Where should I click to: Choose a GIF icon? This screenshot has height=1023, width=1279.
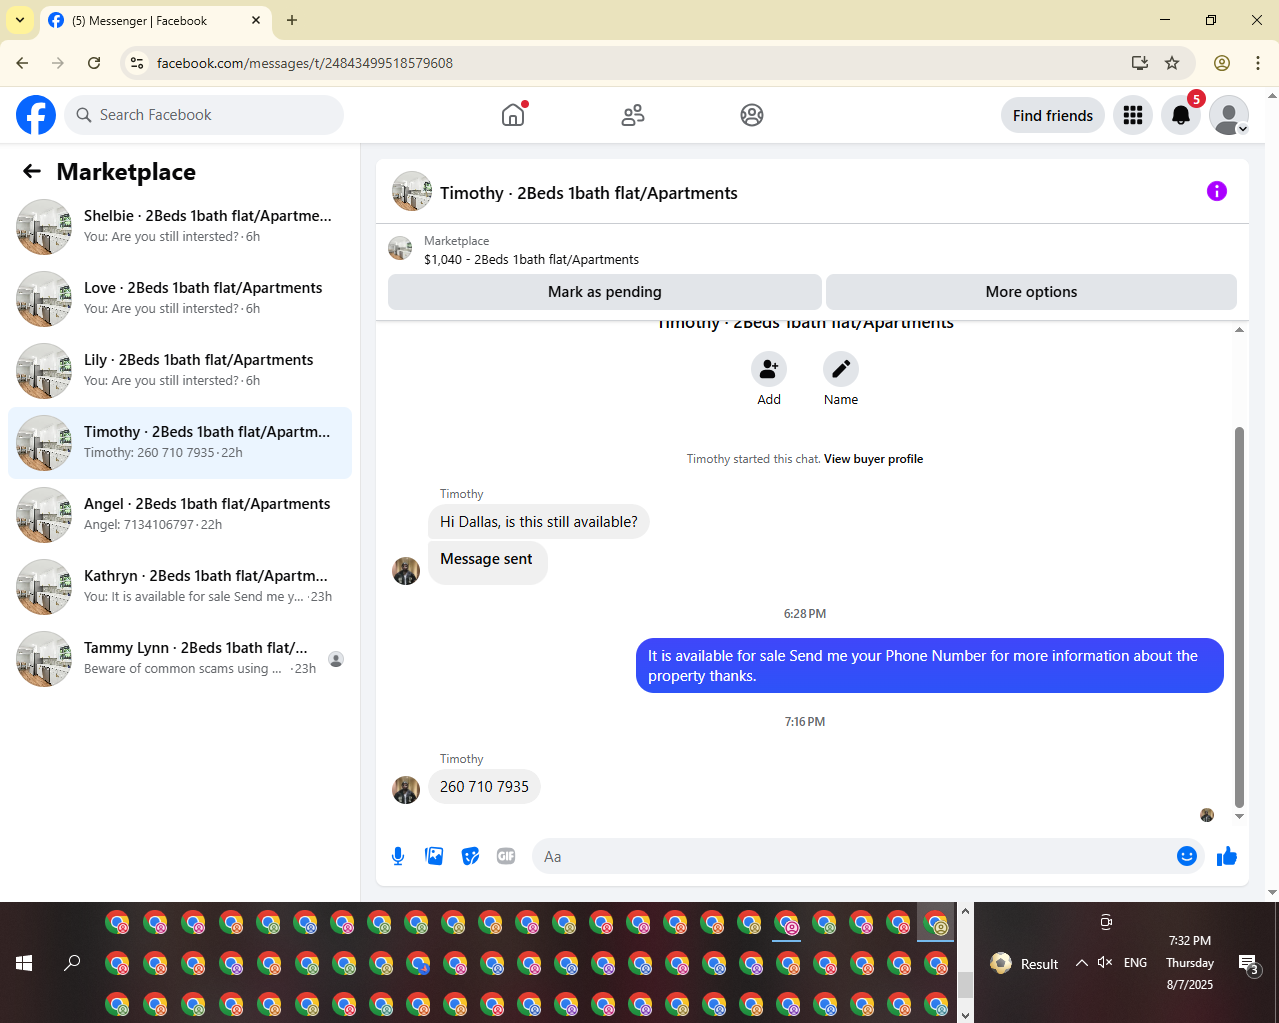(506, 856)
